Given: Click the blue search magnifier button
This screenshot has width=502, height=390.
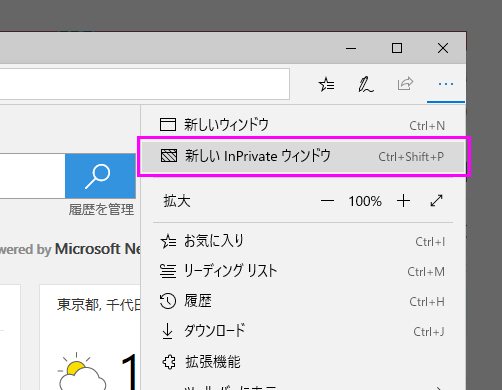Looking at the screenshot, I should [100, 176].
